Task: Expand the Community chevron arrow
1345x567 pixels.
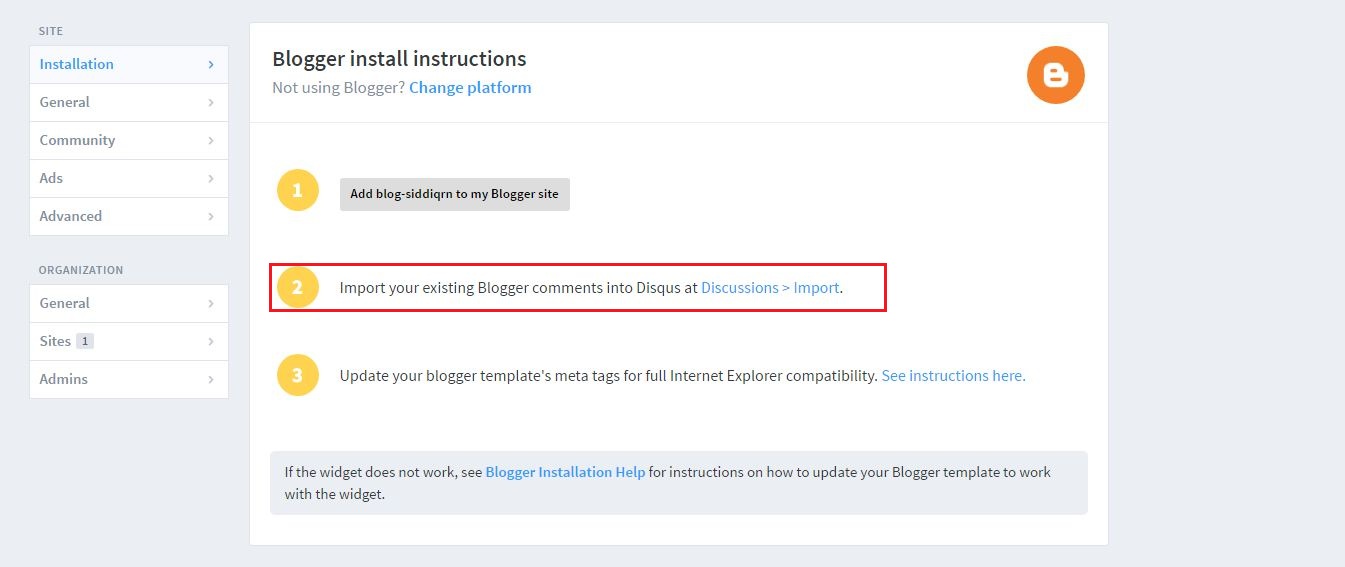Action: pos(211,140)
